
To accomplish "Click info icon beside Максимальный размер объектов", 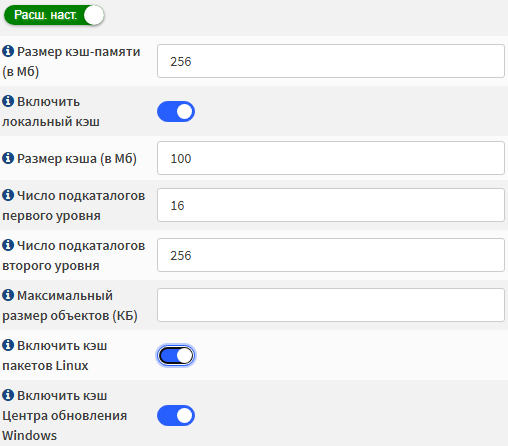I will 8,295.
